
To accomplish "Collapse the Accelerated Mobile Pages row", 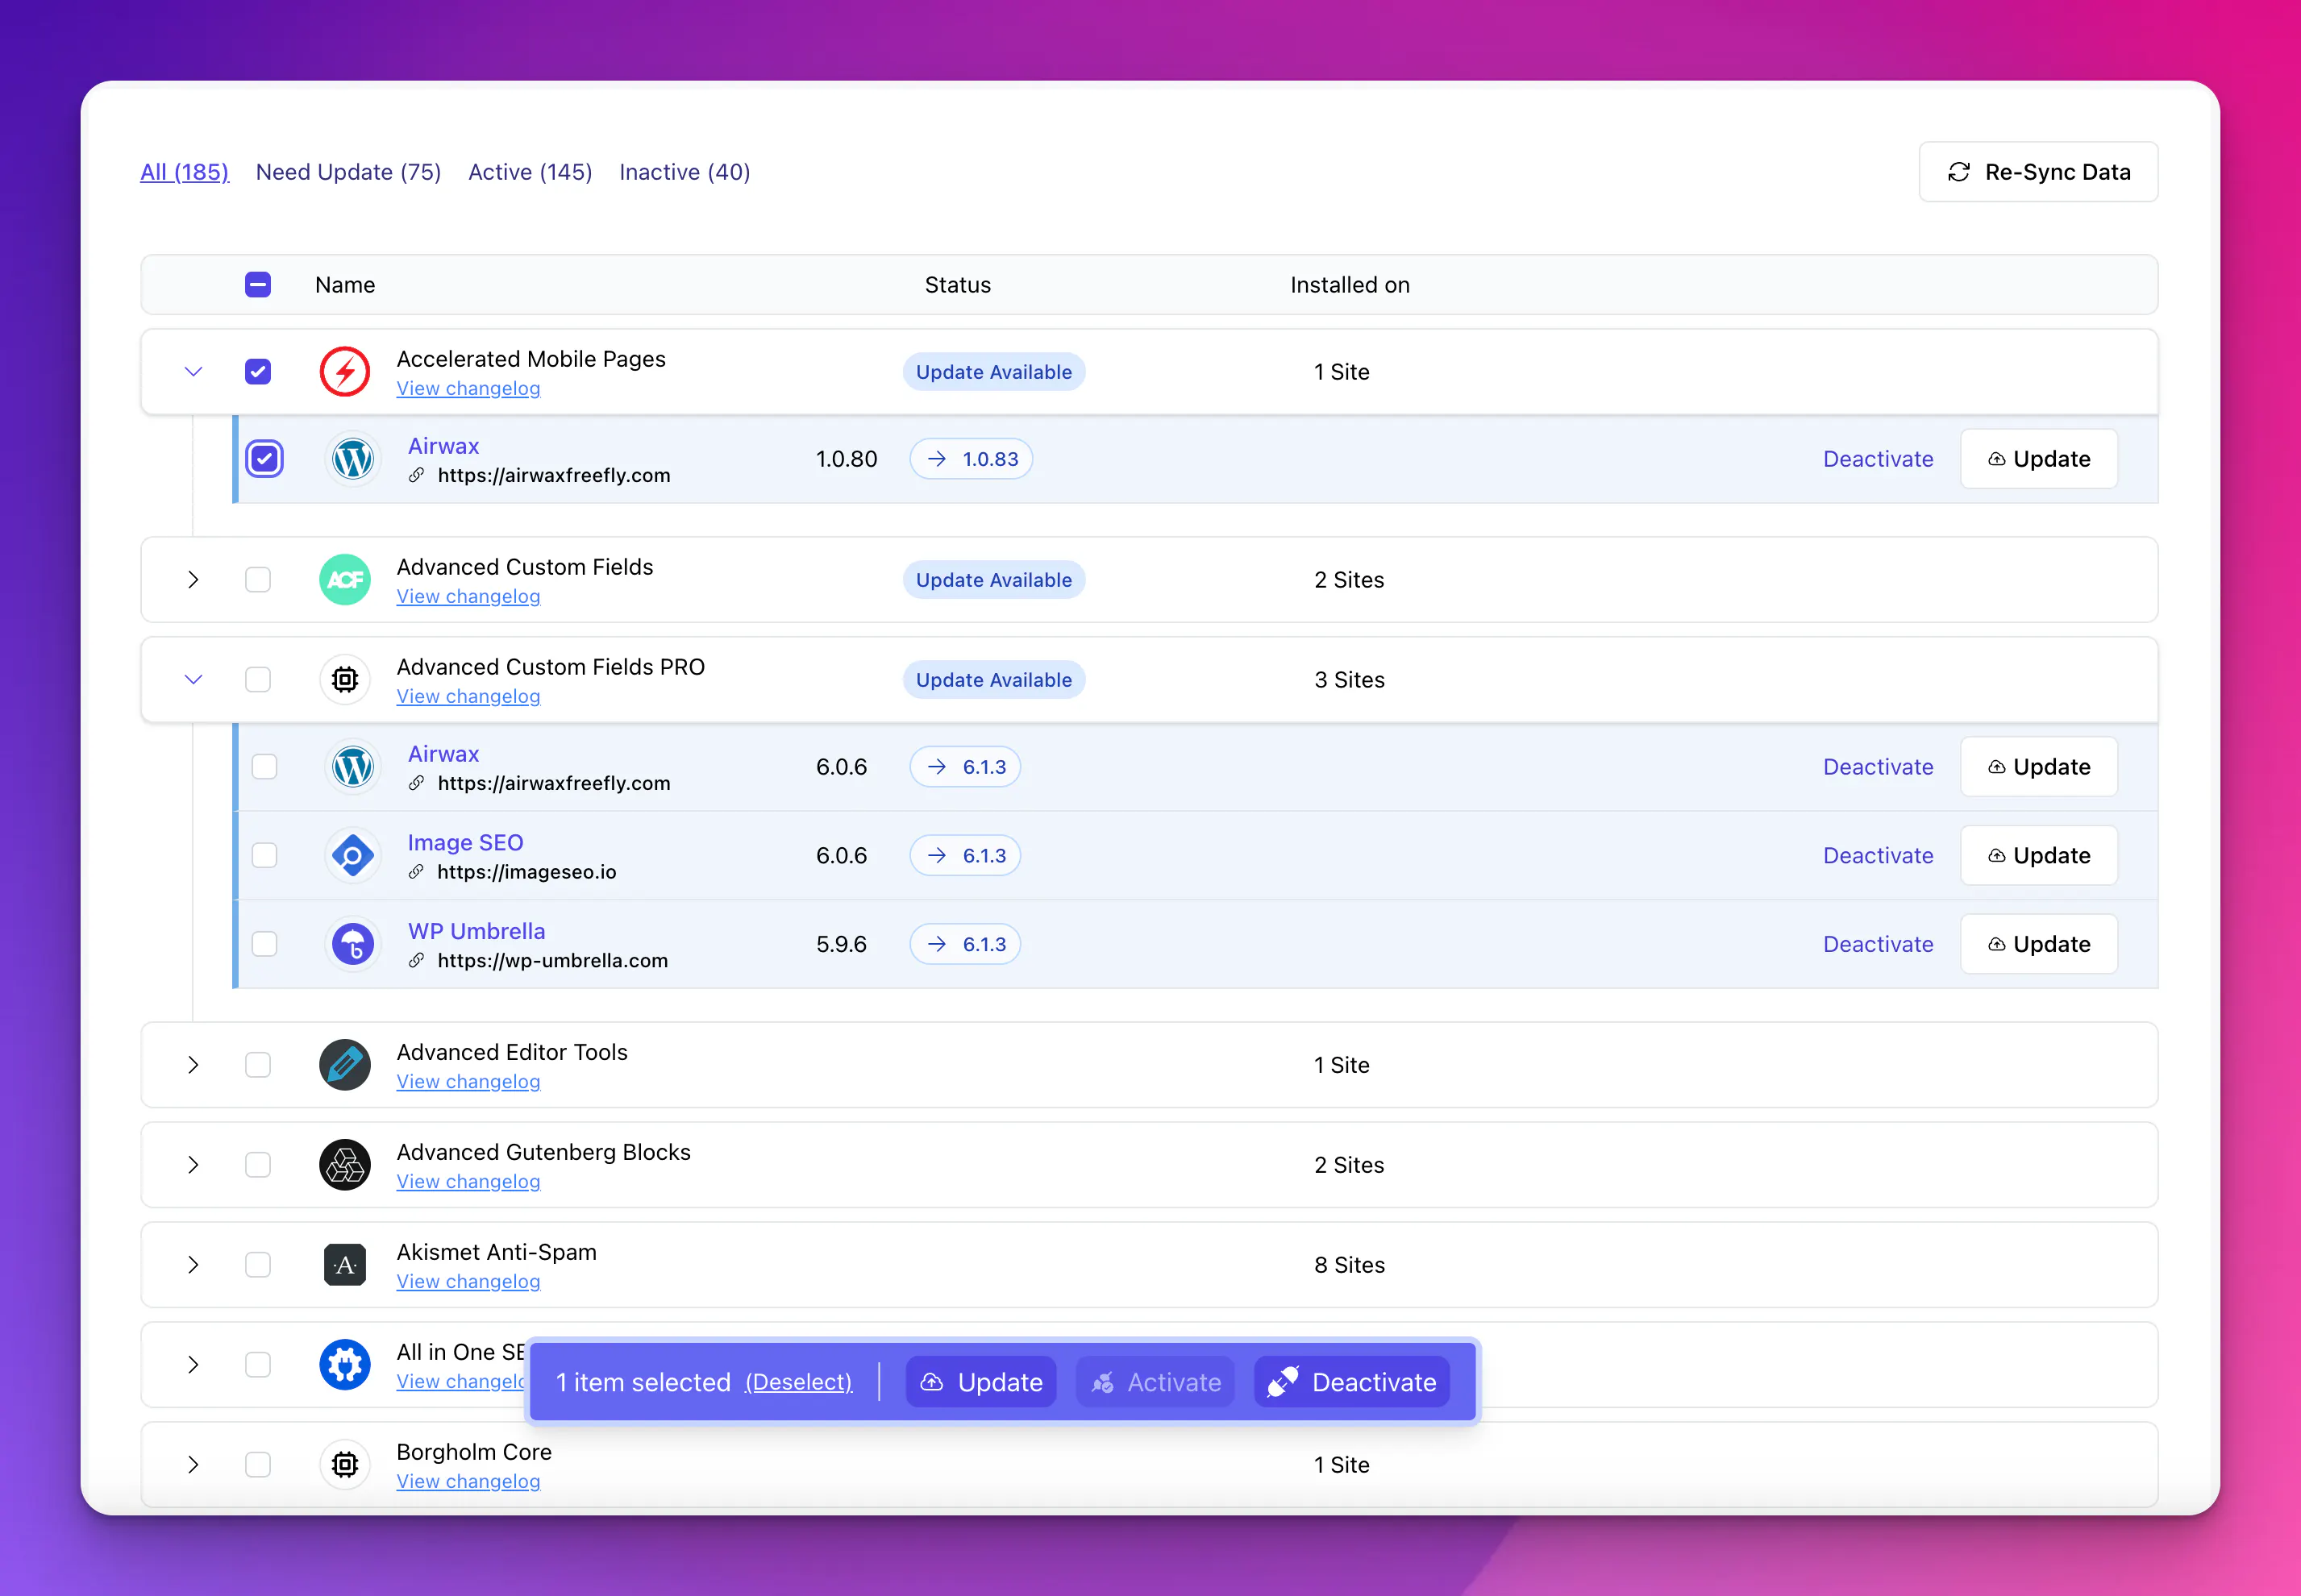I will (193, 372).
